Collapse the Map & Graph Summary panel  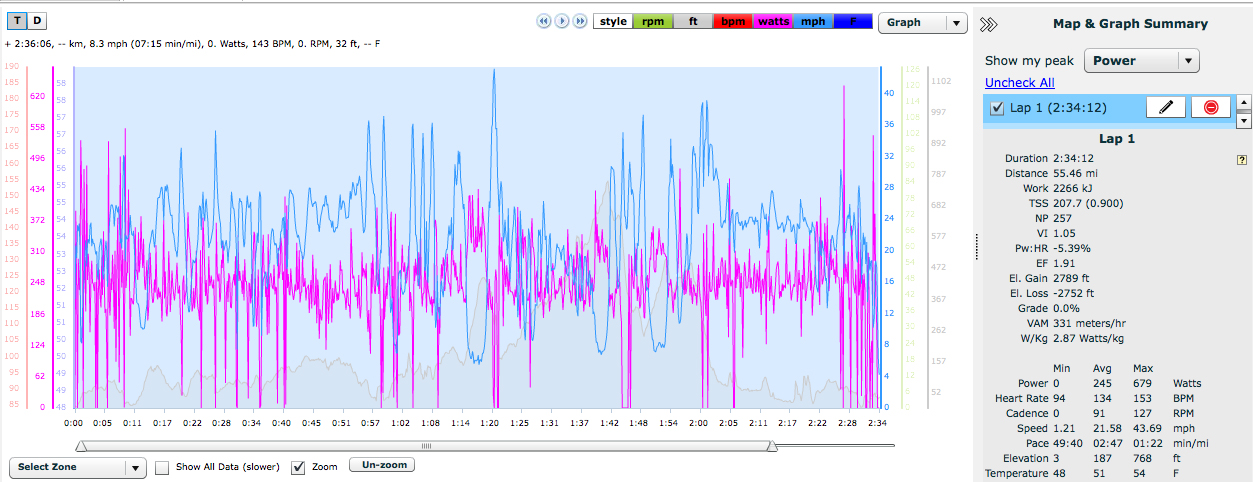[988, 24]
